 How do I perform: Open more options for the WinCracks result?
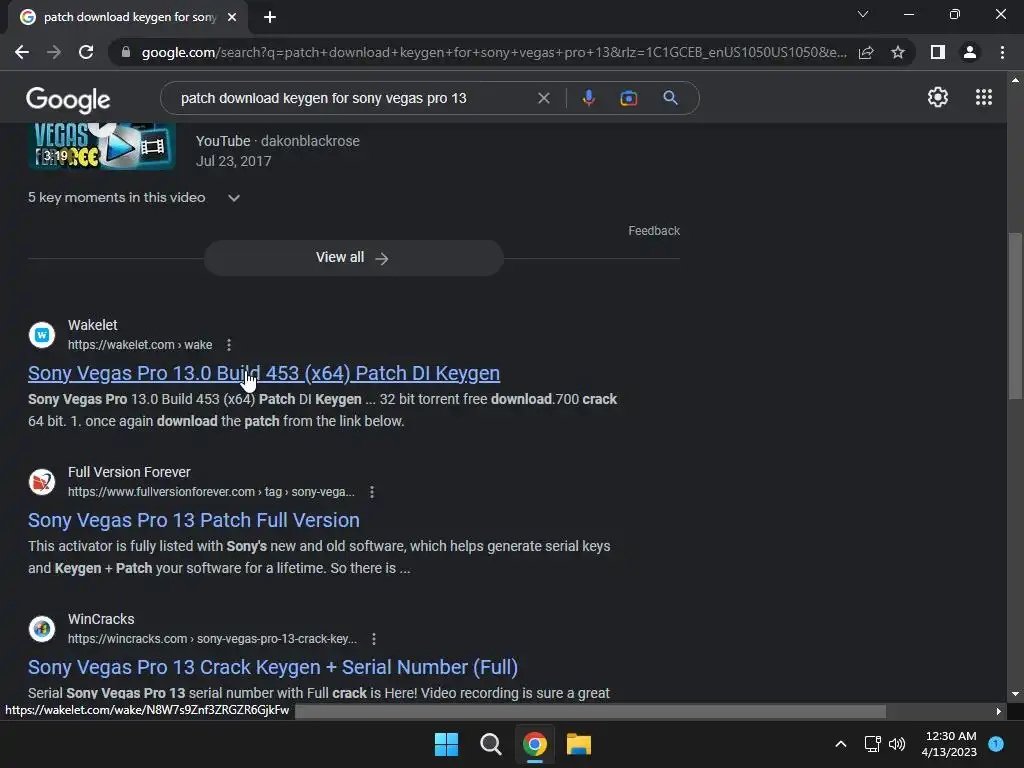374,639
